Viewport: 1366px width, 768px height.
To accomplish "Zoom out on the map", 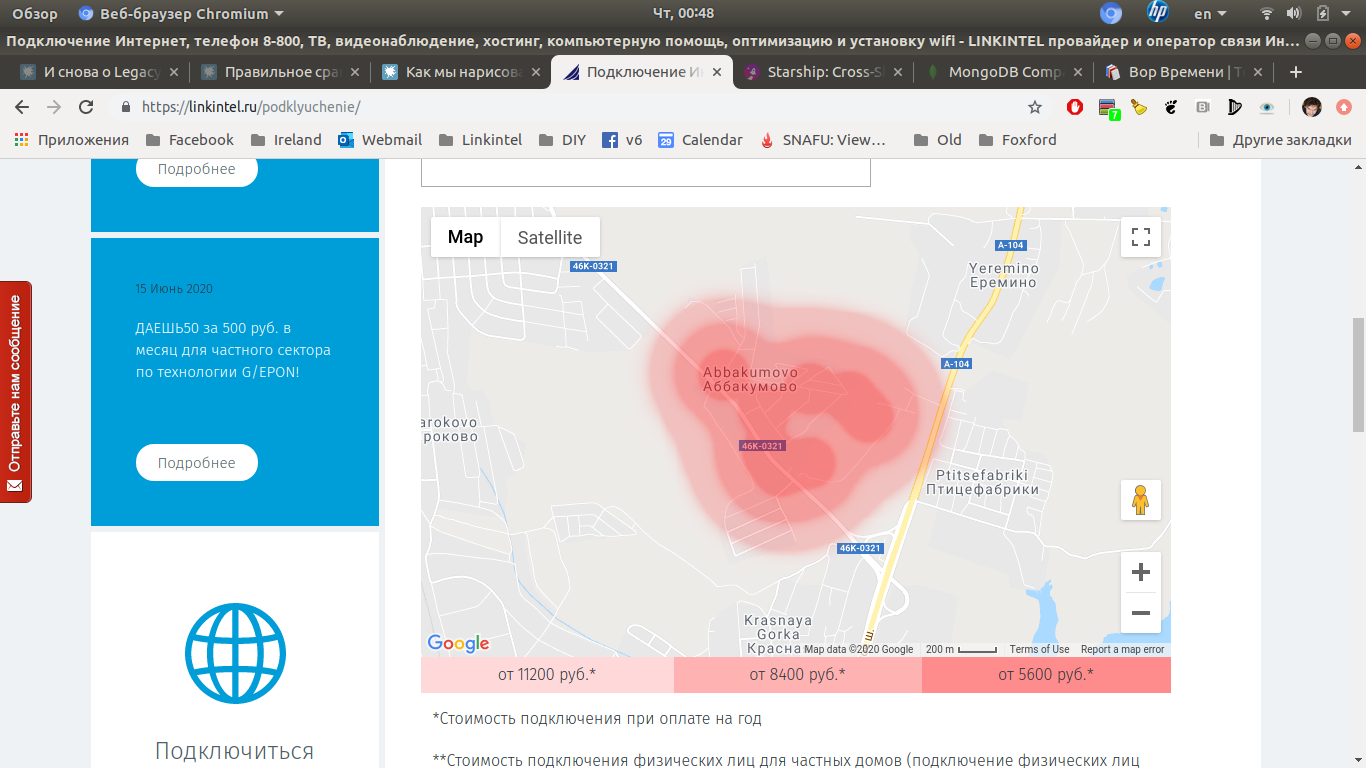I will 1141,613.
